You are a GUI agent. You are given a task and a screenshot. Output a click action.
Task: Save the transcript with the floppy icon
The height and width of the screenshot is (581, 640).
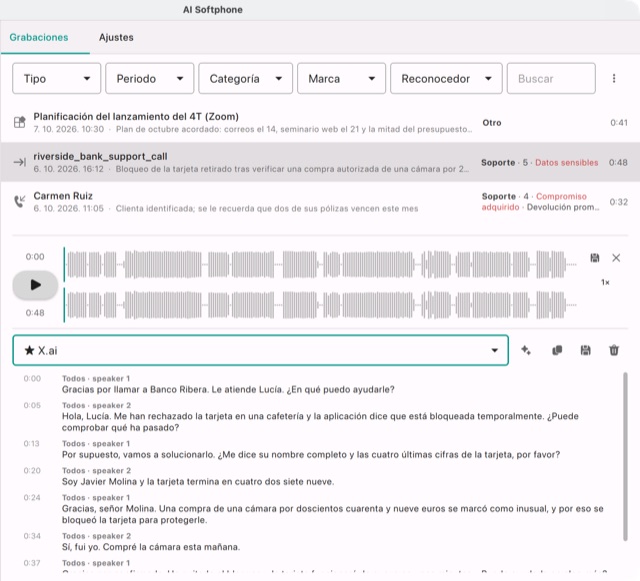[585, 350]
